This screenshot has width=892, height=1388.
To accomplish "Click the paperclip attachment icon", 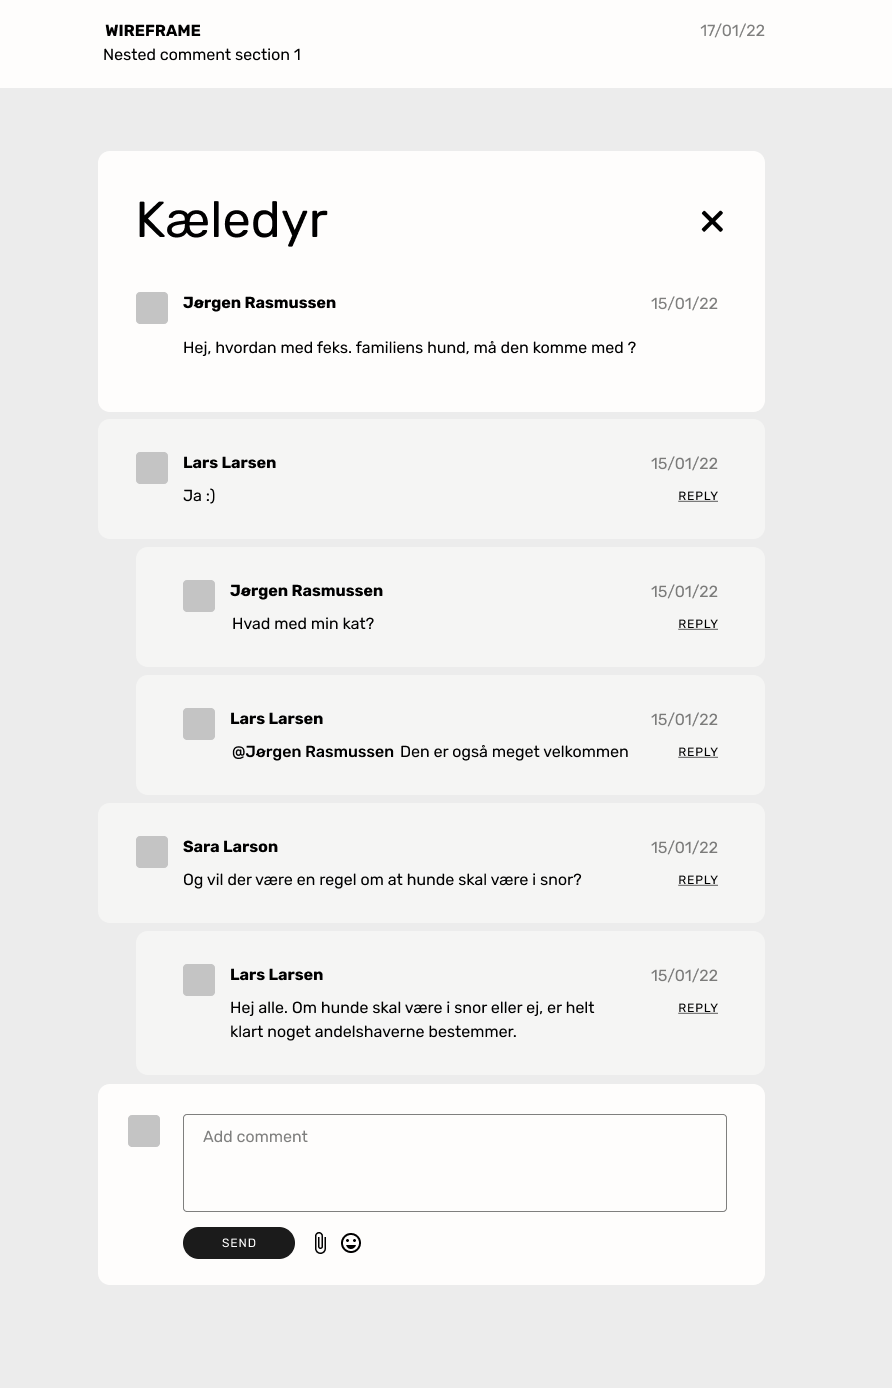I will pos(320,1243).
